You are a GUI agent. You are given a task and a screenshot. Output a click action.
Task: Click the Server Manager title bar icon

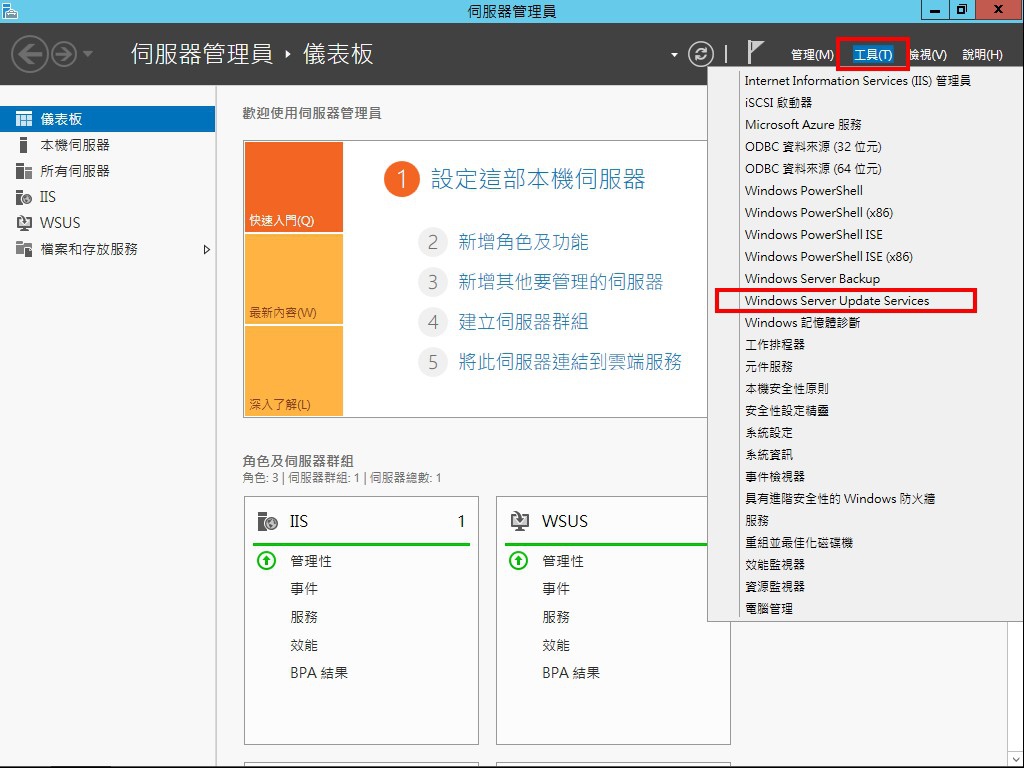click(10, 10)
